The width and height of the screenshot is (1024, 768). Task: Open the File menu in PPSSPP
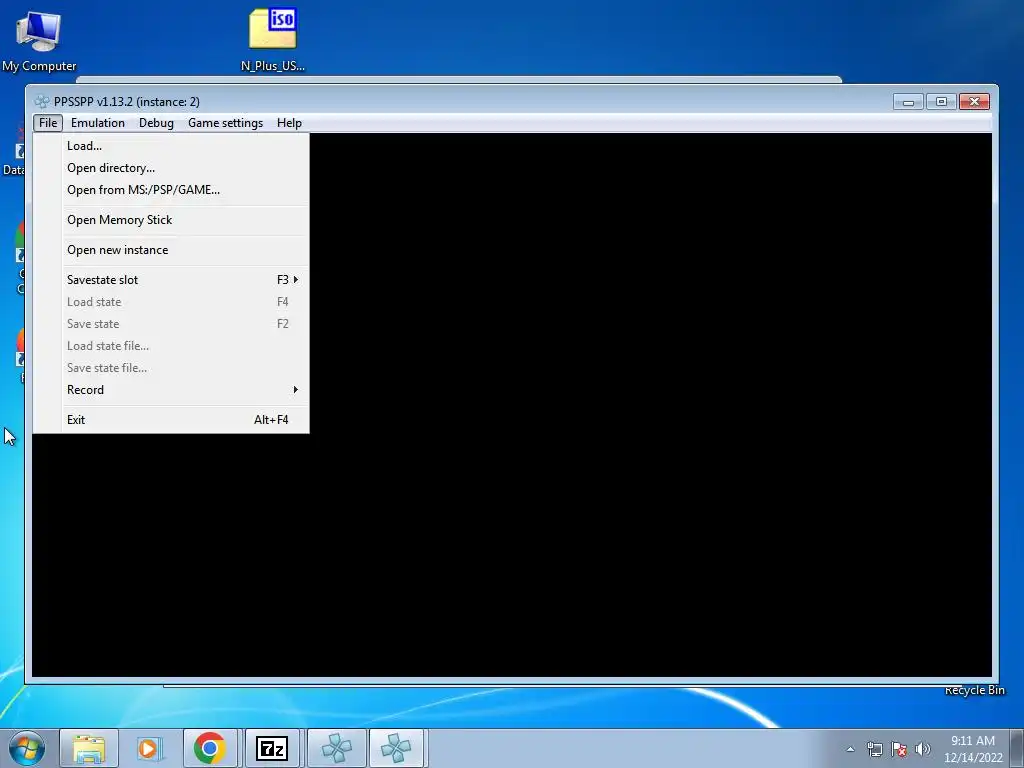pyautogui.click(x=48, y=123)
